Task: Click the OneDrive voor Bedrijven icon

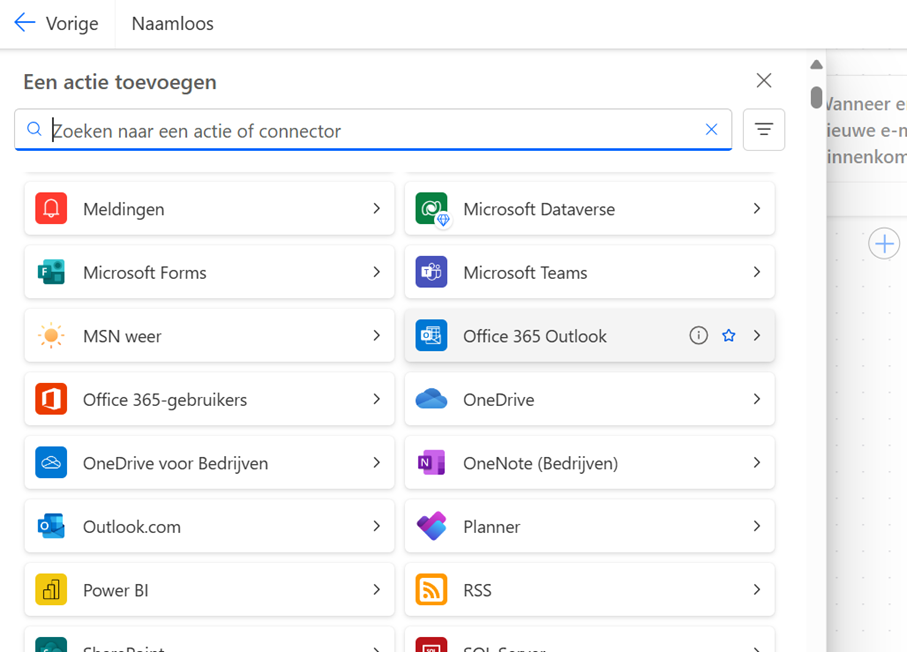Action: 51,463
